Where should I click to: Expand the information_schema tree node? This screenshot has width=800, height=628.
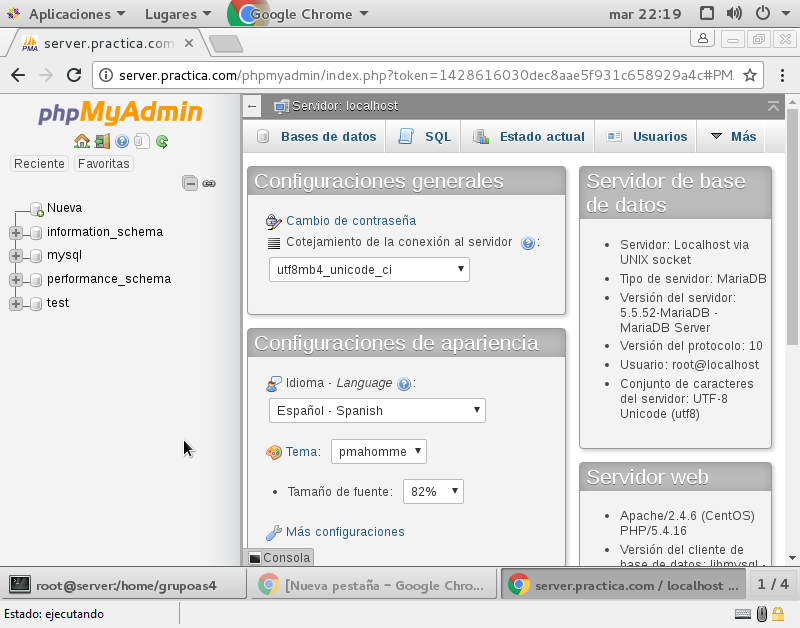[15, 231]
